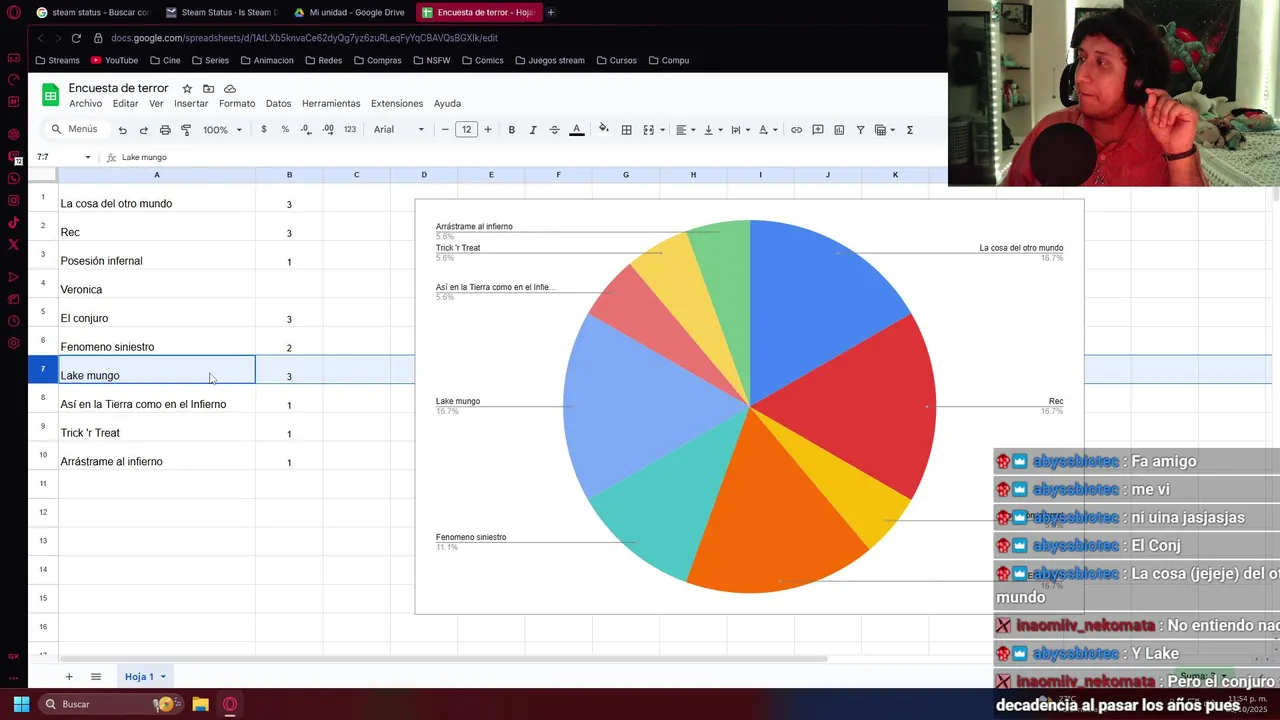Check cloud save status icon
The image size is (1280, 720).
pos(230,89)
